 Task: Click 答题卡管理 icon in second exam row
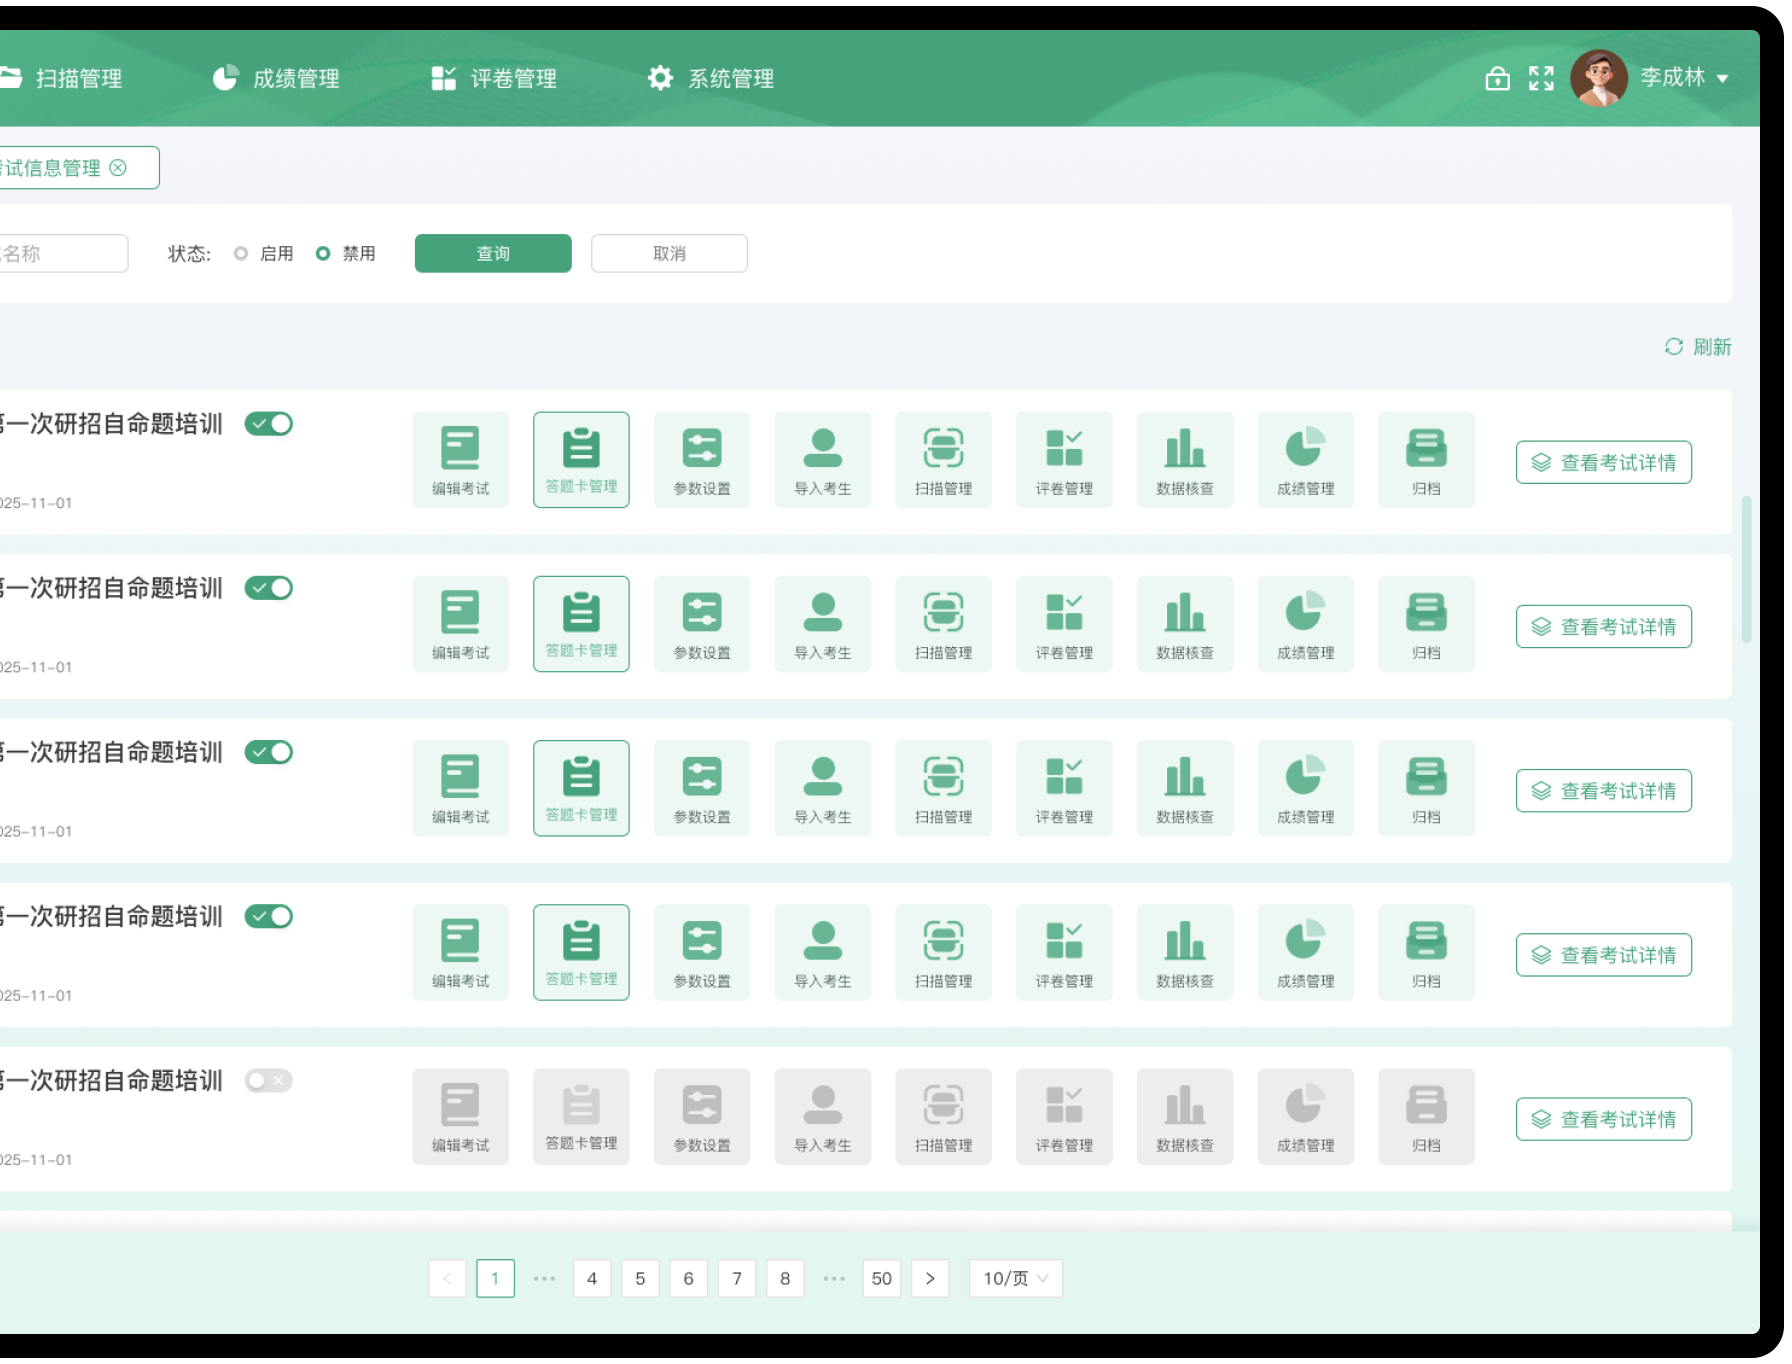point(581,623)
